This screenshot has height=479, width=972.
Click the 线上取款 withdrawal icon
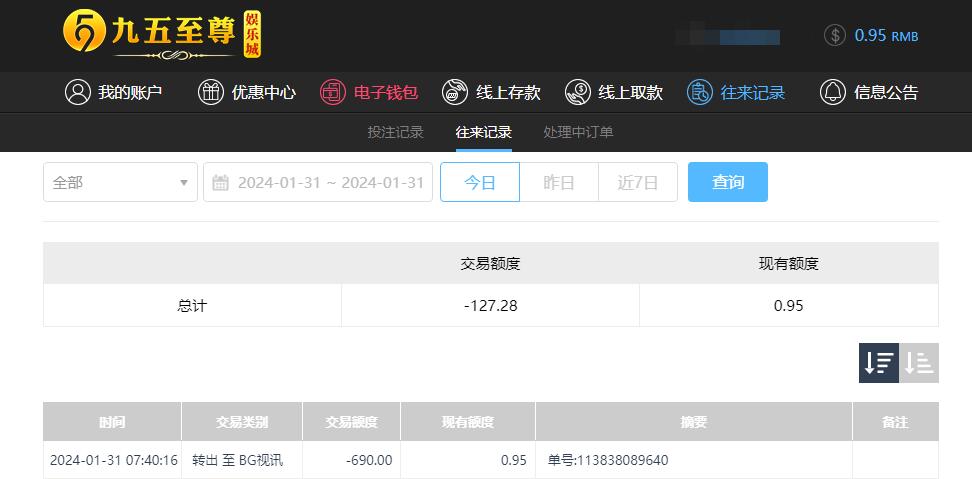578,92
